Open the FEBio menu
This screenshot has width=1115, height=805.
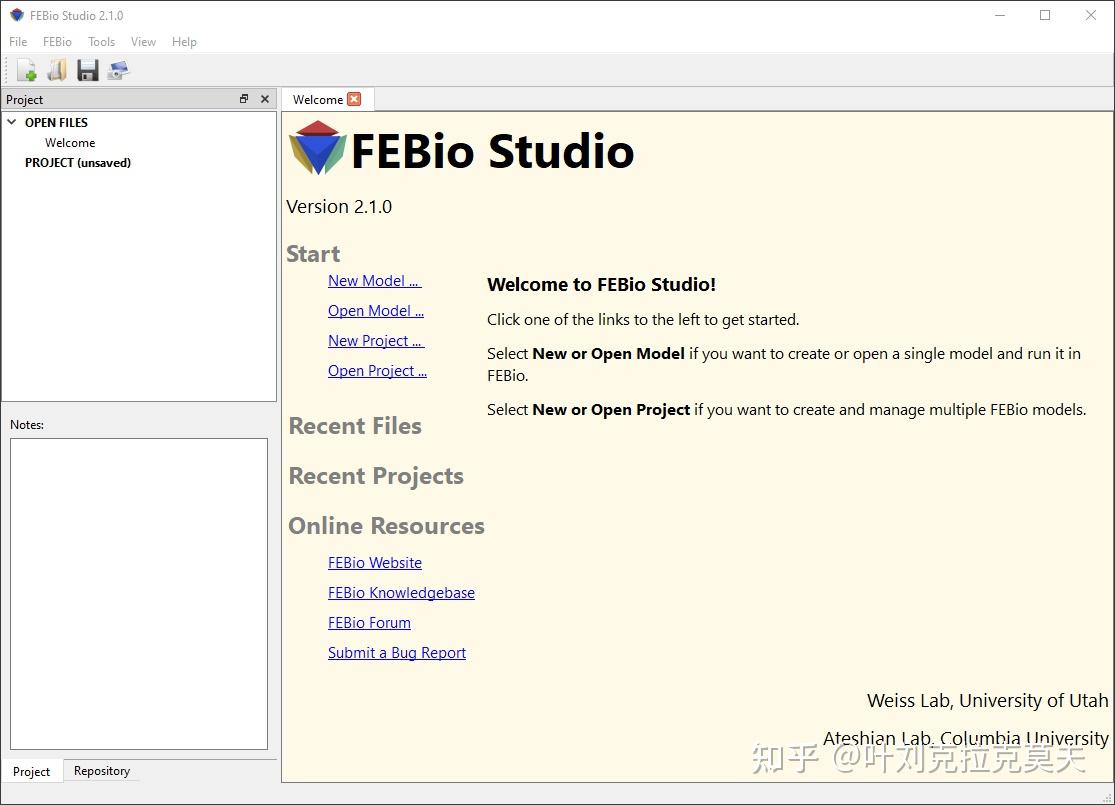(x=57, y=42)
